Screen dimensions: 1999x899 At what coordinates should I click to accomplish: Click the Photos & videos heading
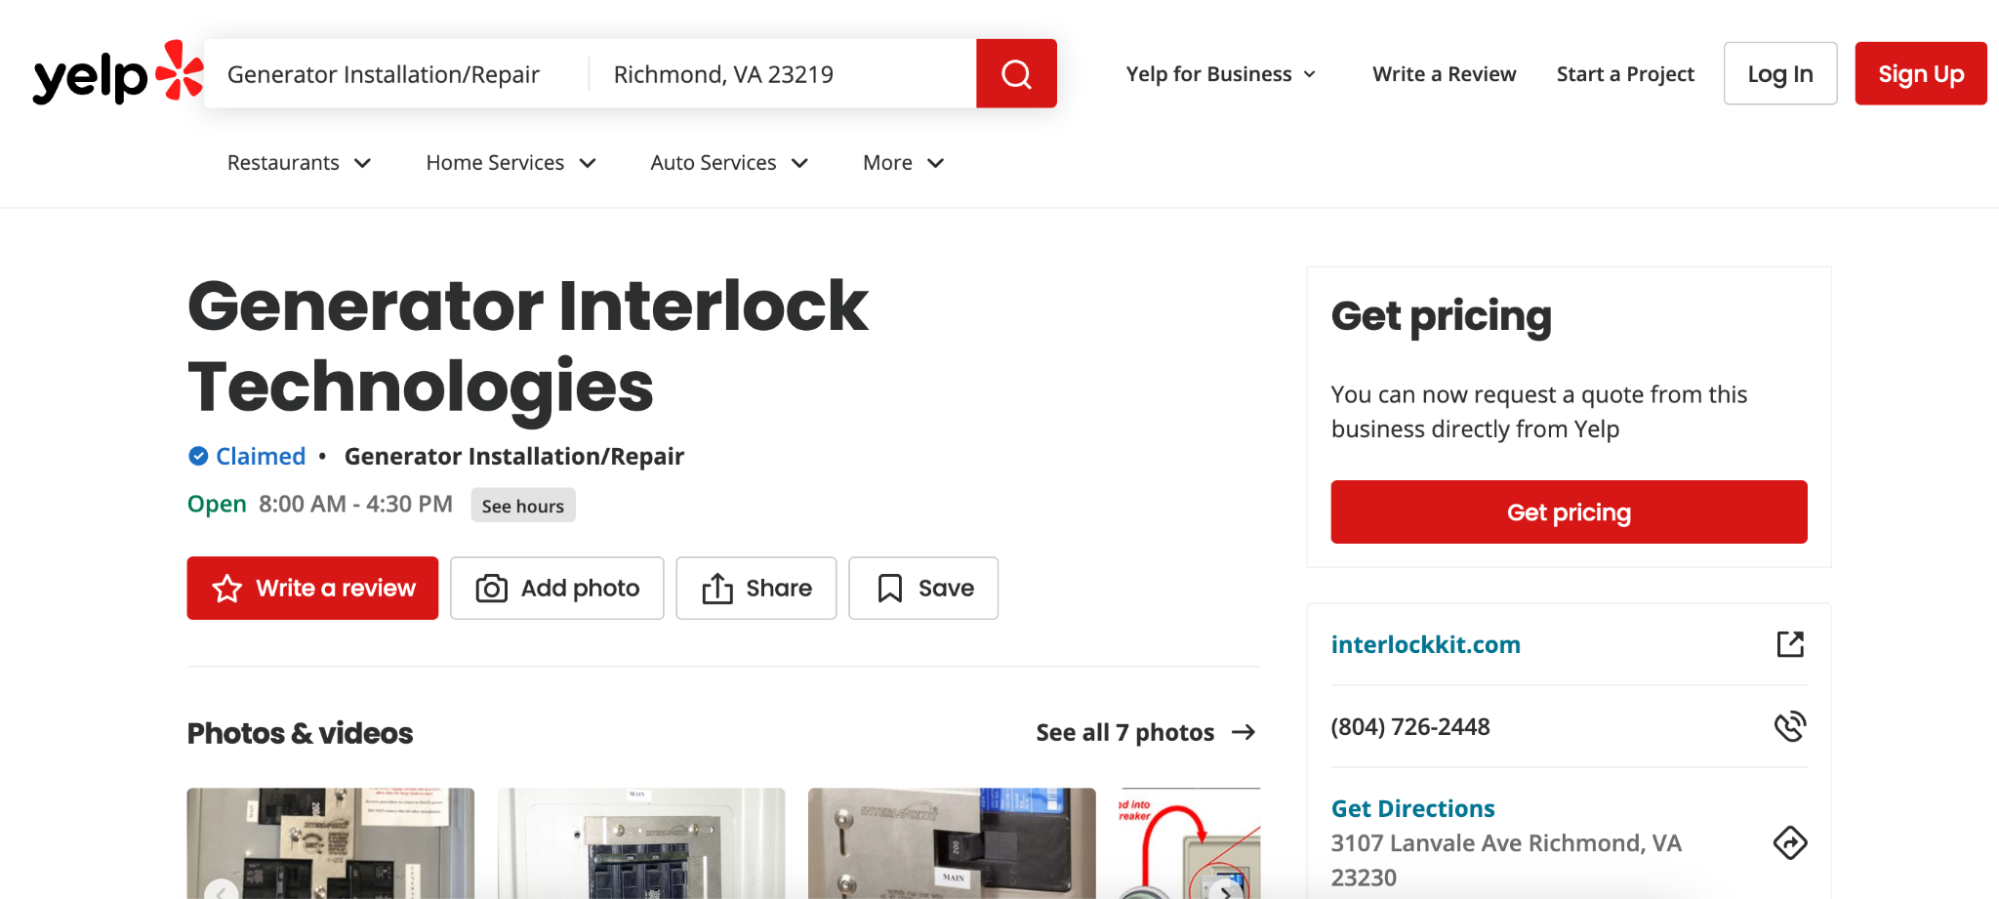pos(300,733)
